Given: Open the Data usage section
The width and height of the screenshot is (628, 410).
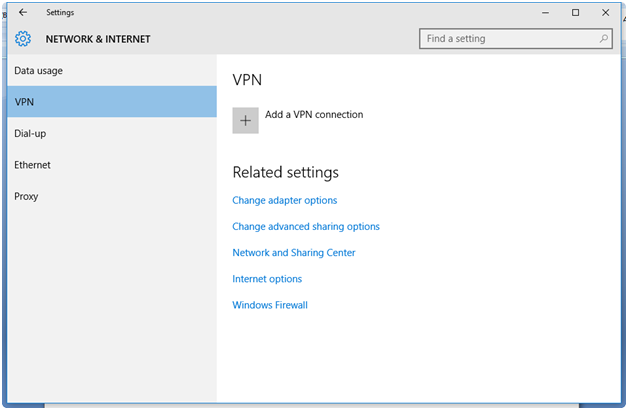Looking at the screenshot, I should click(39, 71).
